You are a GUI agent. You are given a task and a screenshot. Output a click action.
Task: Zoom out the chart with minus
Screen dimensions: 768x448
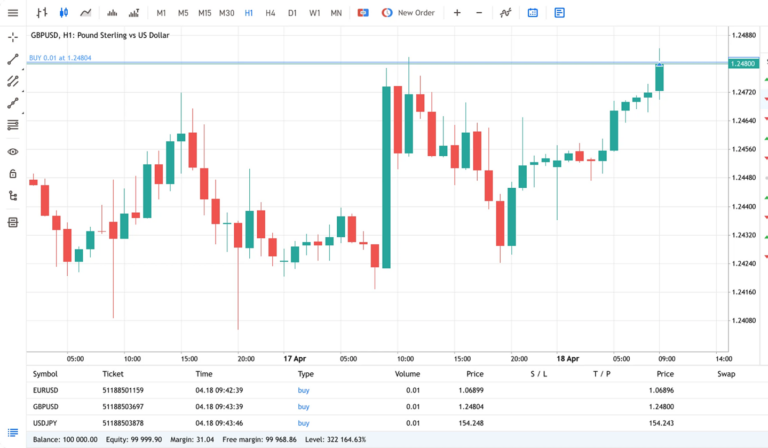coord(479,13)
